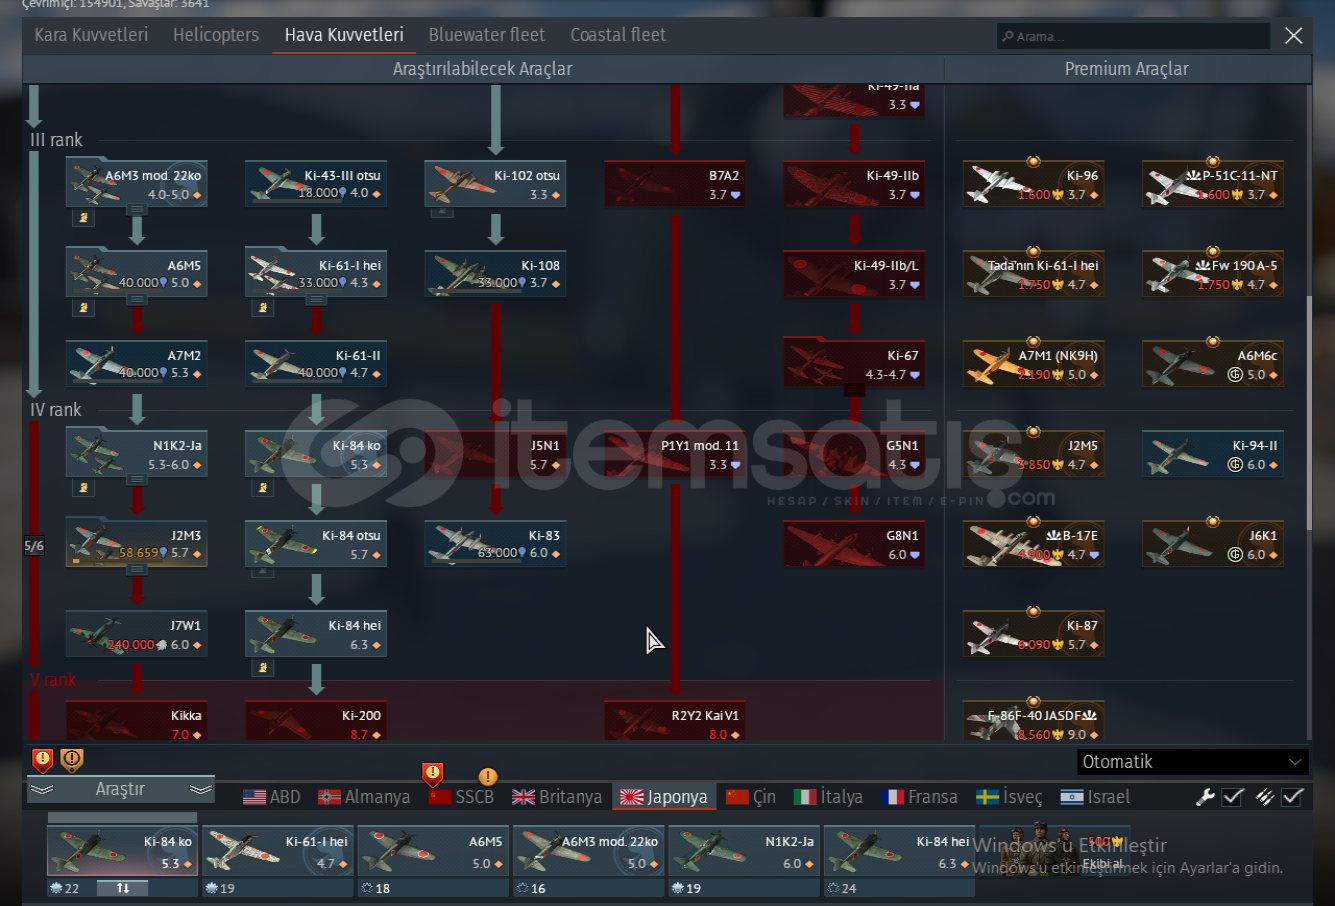1335x906 pixels.
Task: Open the premium P-51C-11-NT card
Action: [x=1212, y=184]
